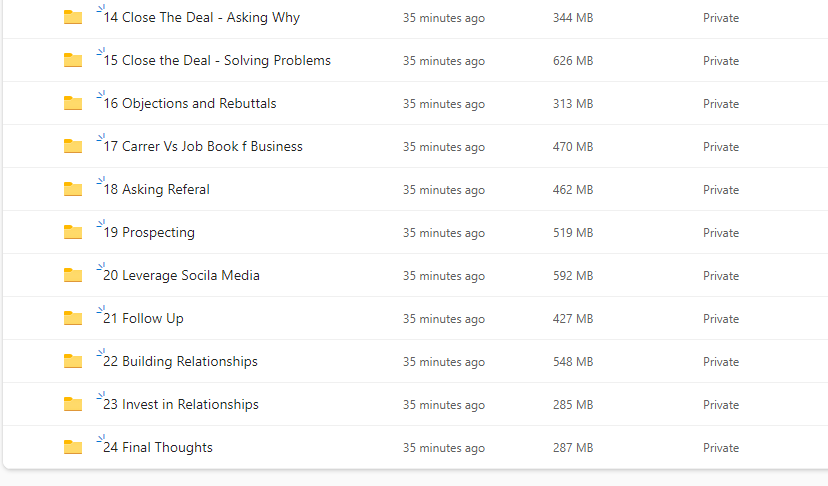This screenshot has width=828, height=486.
Task: Click Private sharing status of 24 Final Thoughts
Action: [721, 448]
